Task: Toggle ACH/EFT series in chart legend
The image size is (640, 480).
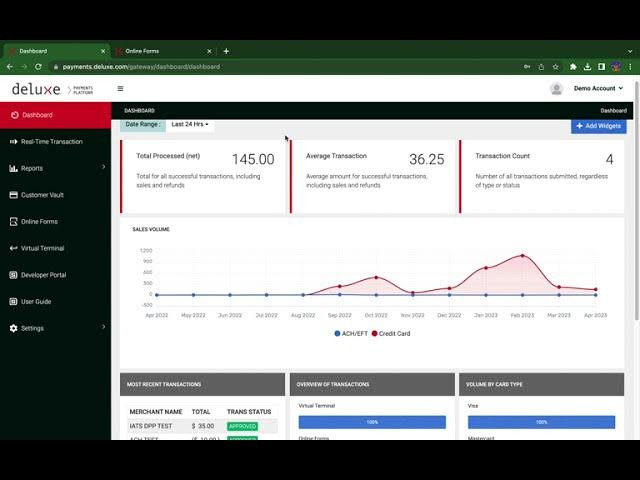Action: click(x=351, y=333)
